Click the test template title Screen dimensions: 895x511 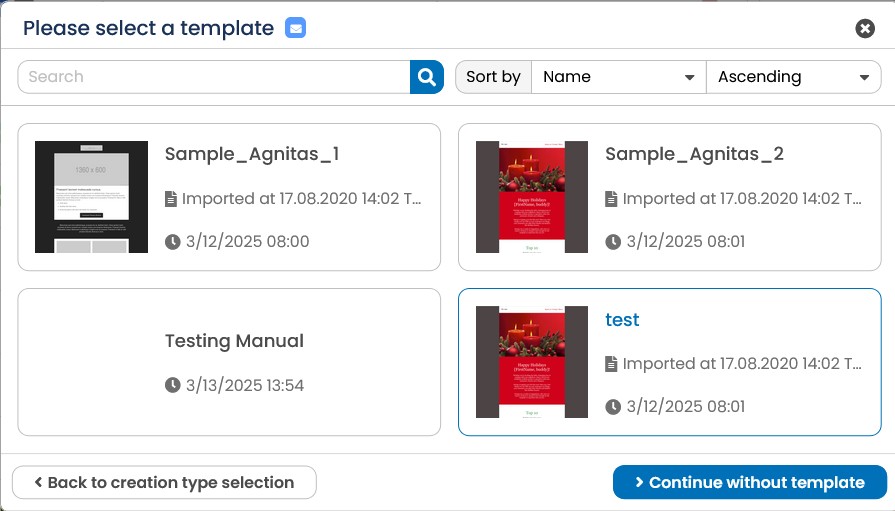coord(622,319)
